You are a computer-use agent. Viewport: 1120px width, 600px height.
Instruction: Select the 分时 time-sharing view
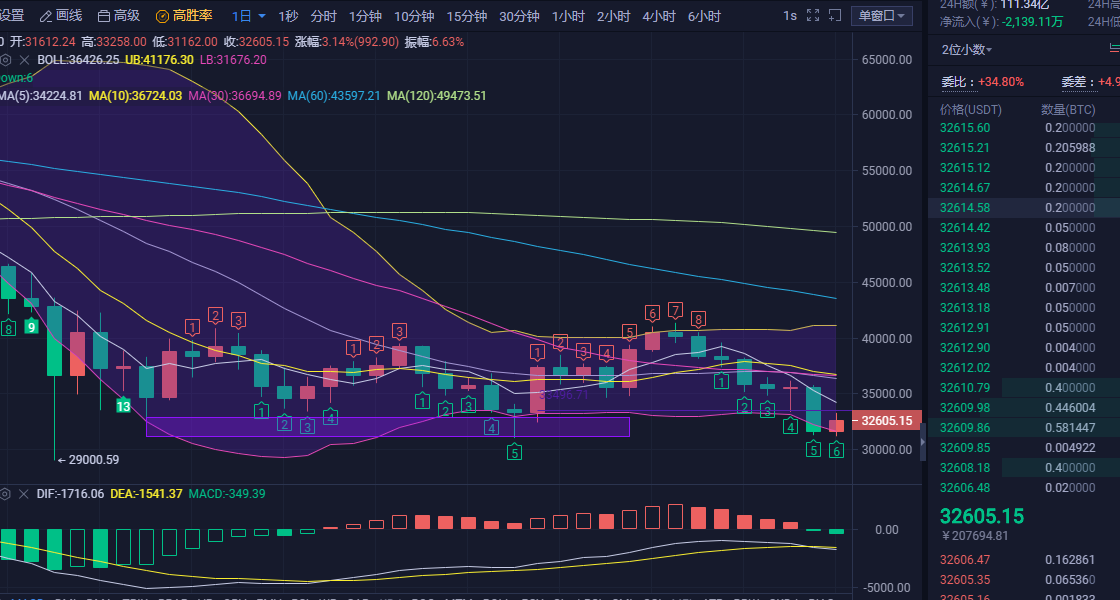click(x=323, y=16)
